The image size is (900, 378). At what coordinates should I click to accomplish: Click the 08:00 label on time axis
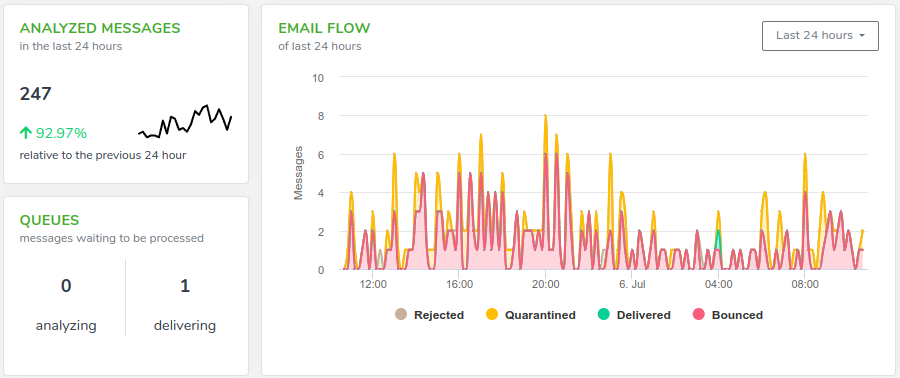pyautogui.click(x=805, y=283)
